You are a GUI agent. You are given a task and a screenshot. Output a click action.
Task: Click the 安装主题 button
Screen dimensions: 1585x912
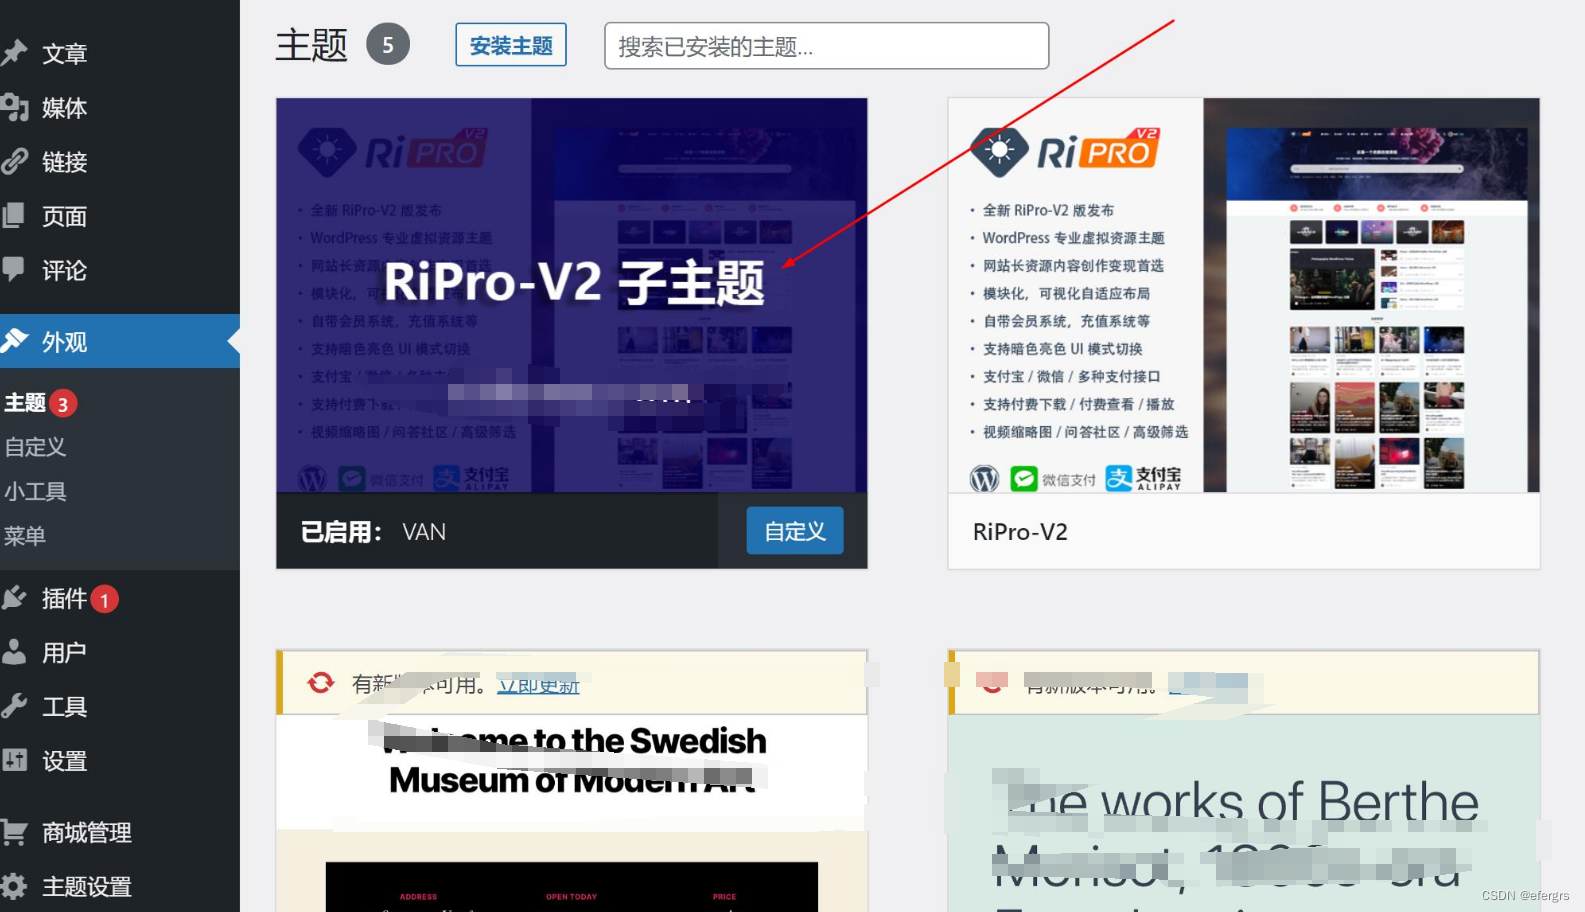tap(511, 45)
